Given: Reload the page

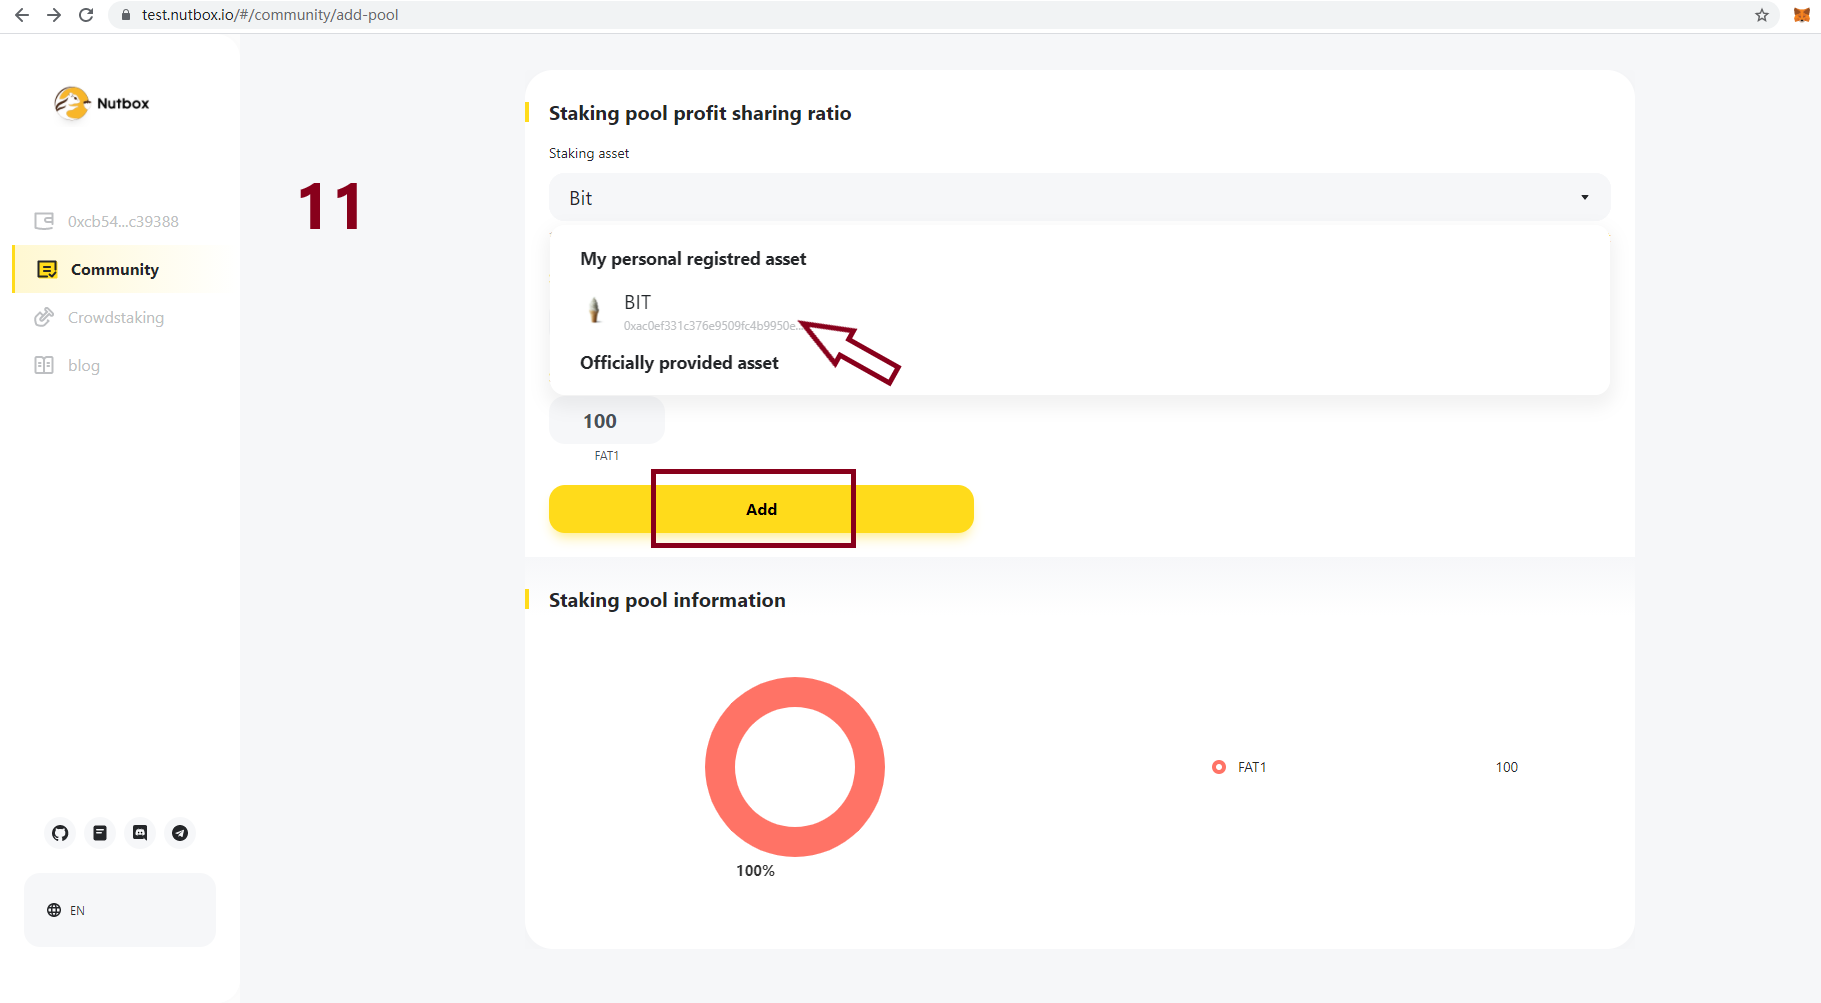Looking at the screenshot, I should coord(86,15).
